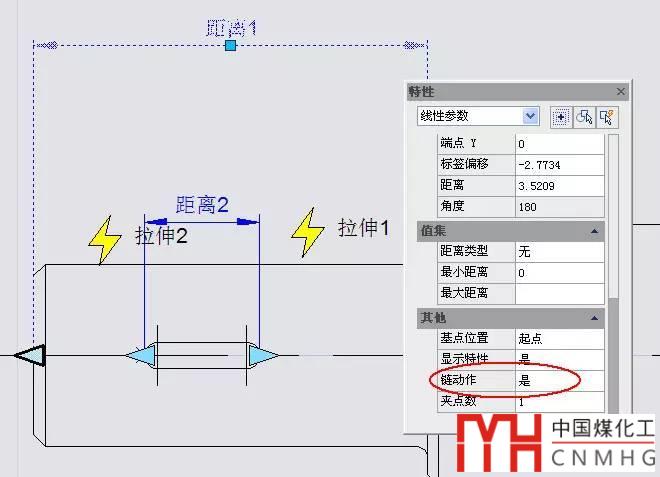Collapse the 值集 section
660x477 pixels.
594,231
